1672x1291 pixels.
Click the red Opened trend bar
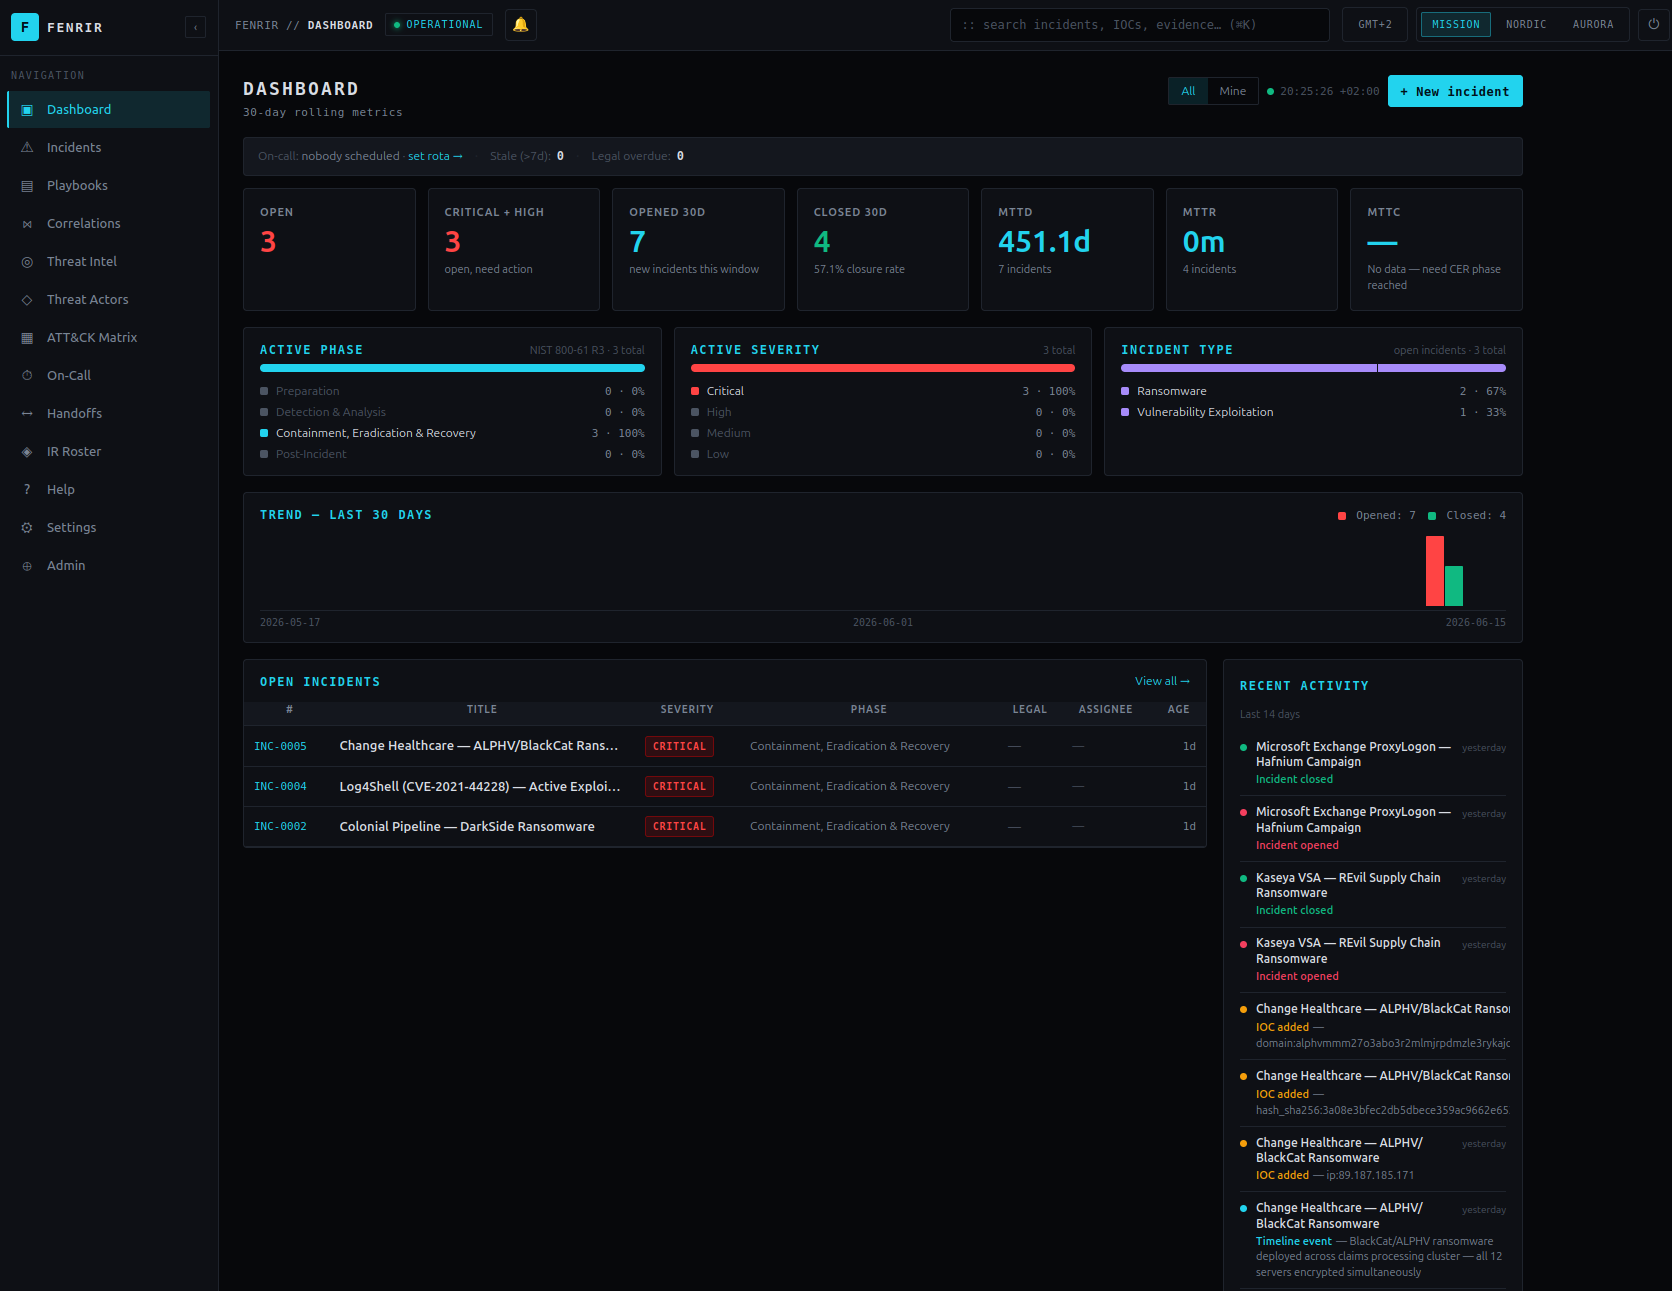1435,571
